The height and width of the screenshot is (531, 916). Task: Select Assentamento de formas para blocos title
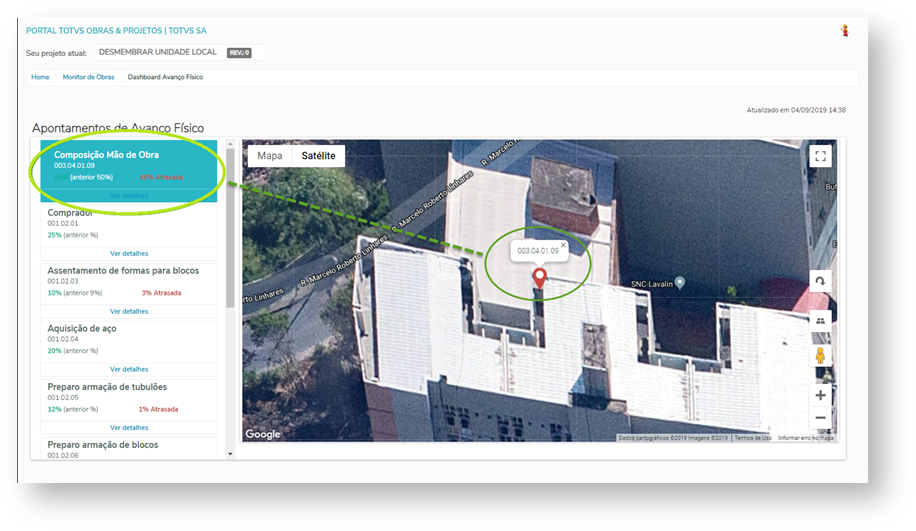[x=123, y=270]
